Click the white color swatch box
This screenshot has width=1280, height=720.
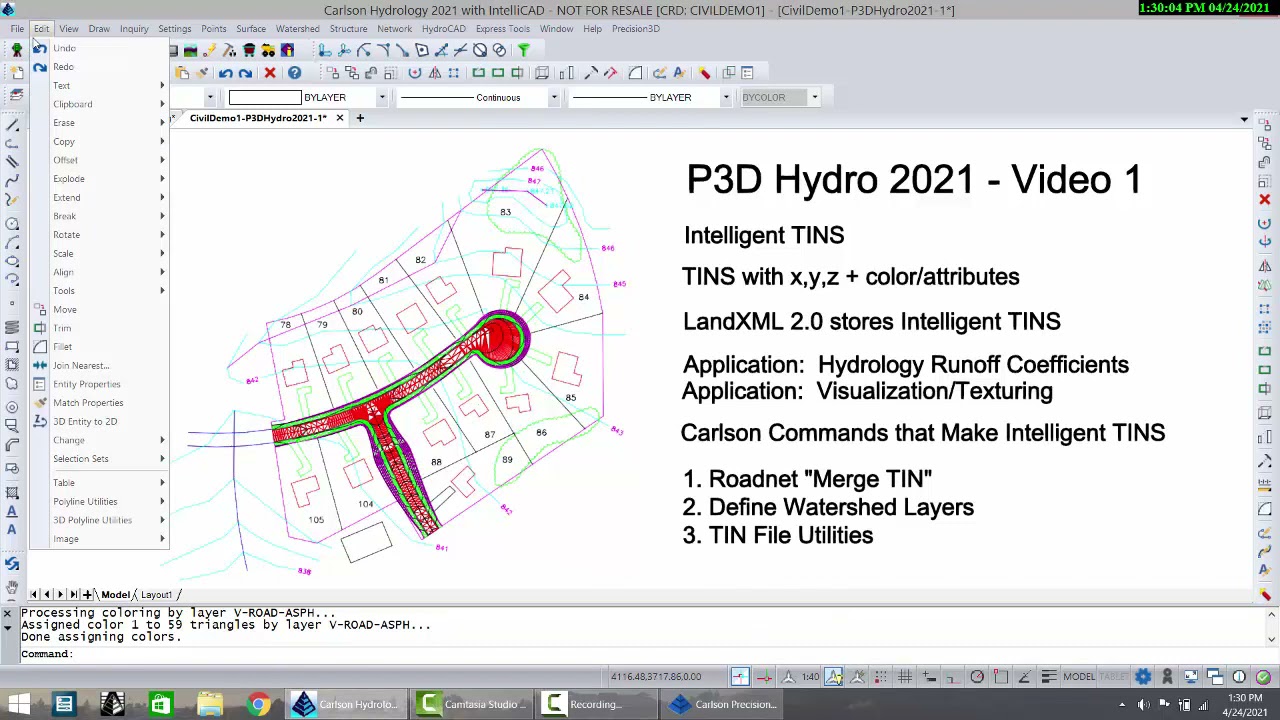pos(264,98)
